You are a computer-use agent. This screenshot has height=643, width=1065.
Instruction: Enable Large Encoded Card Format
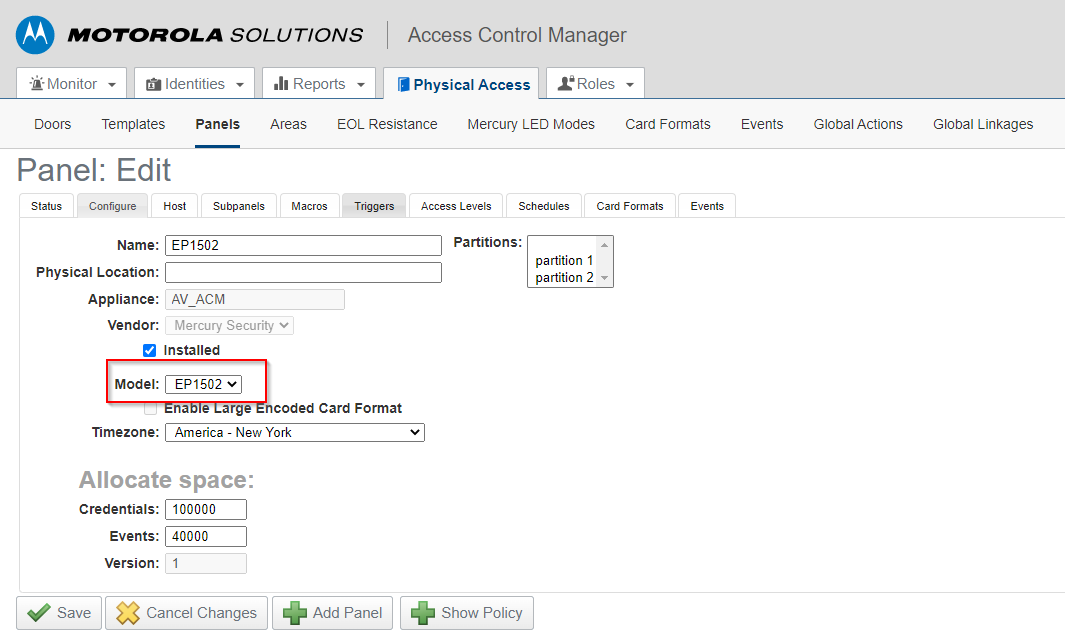click(x=150, y=408)
